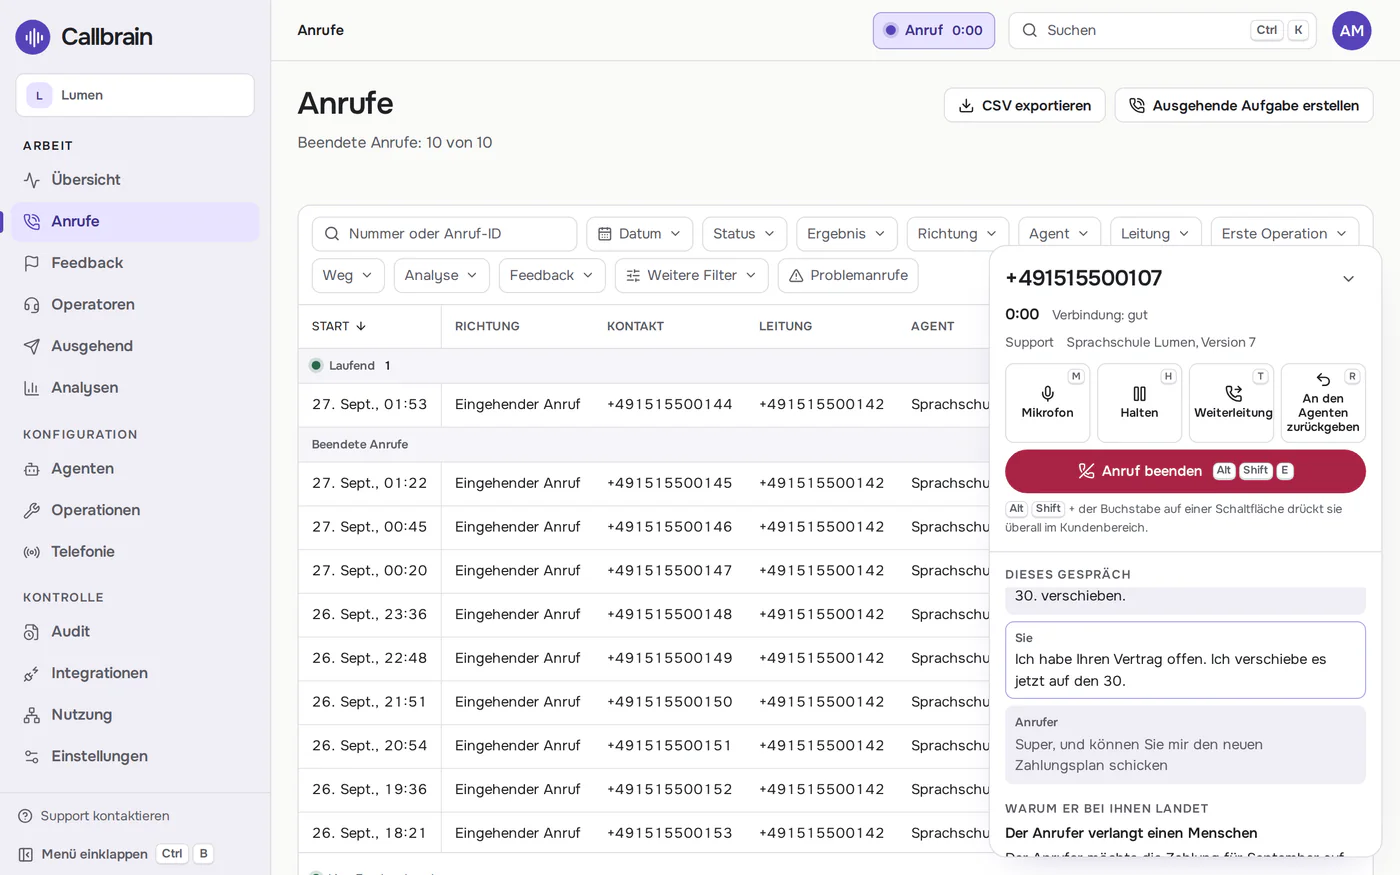
Task: Click contact +491515500153
Action: pos(670,833)
